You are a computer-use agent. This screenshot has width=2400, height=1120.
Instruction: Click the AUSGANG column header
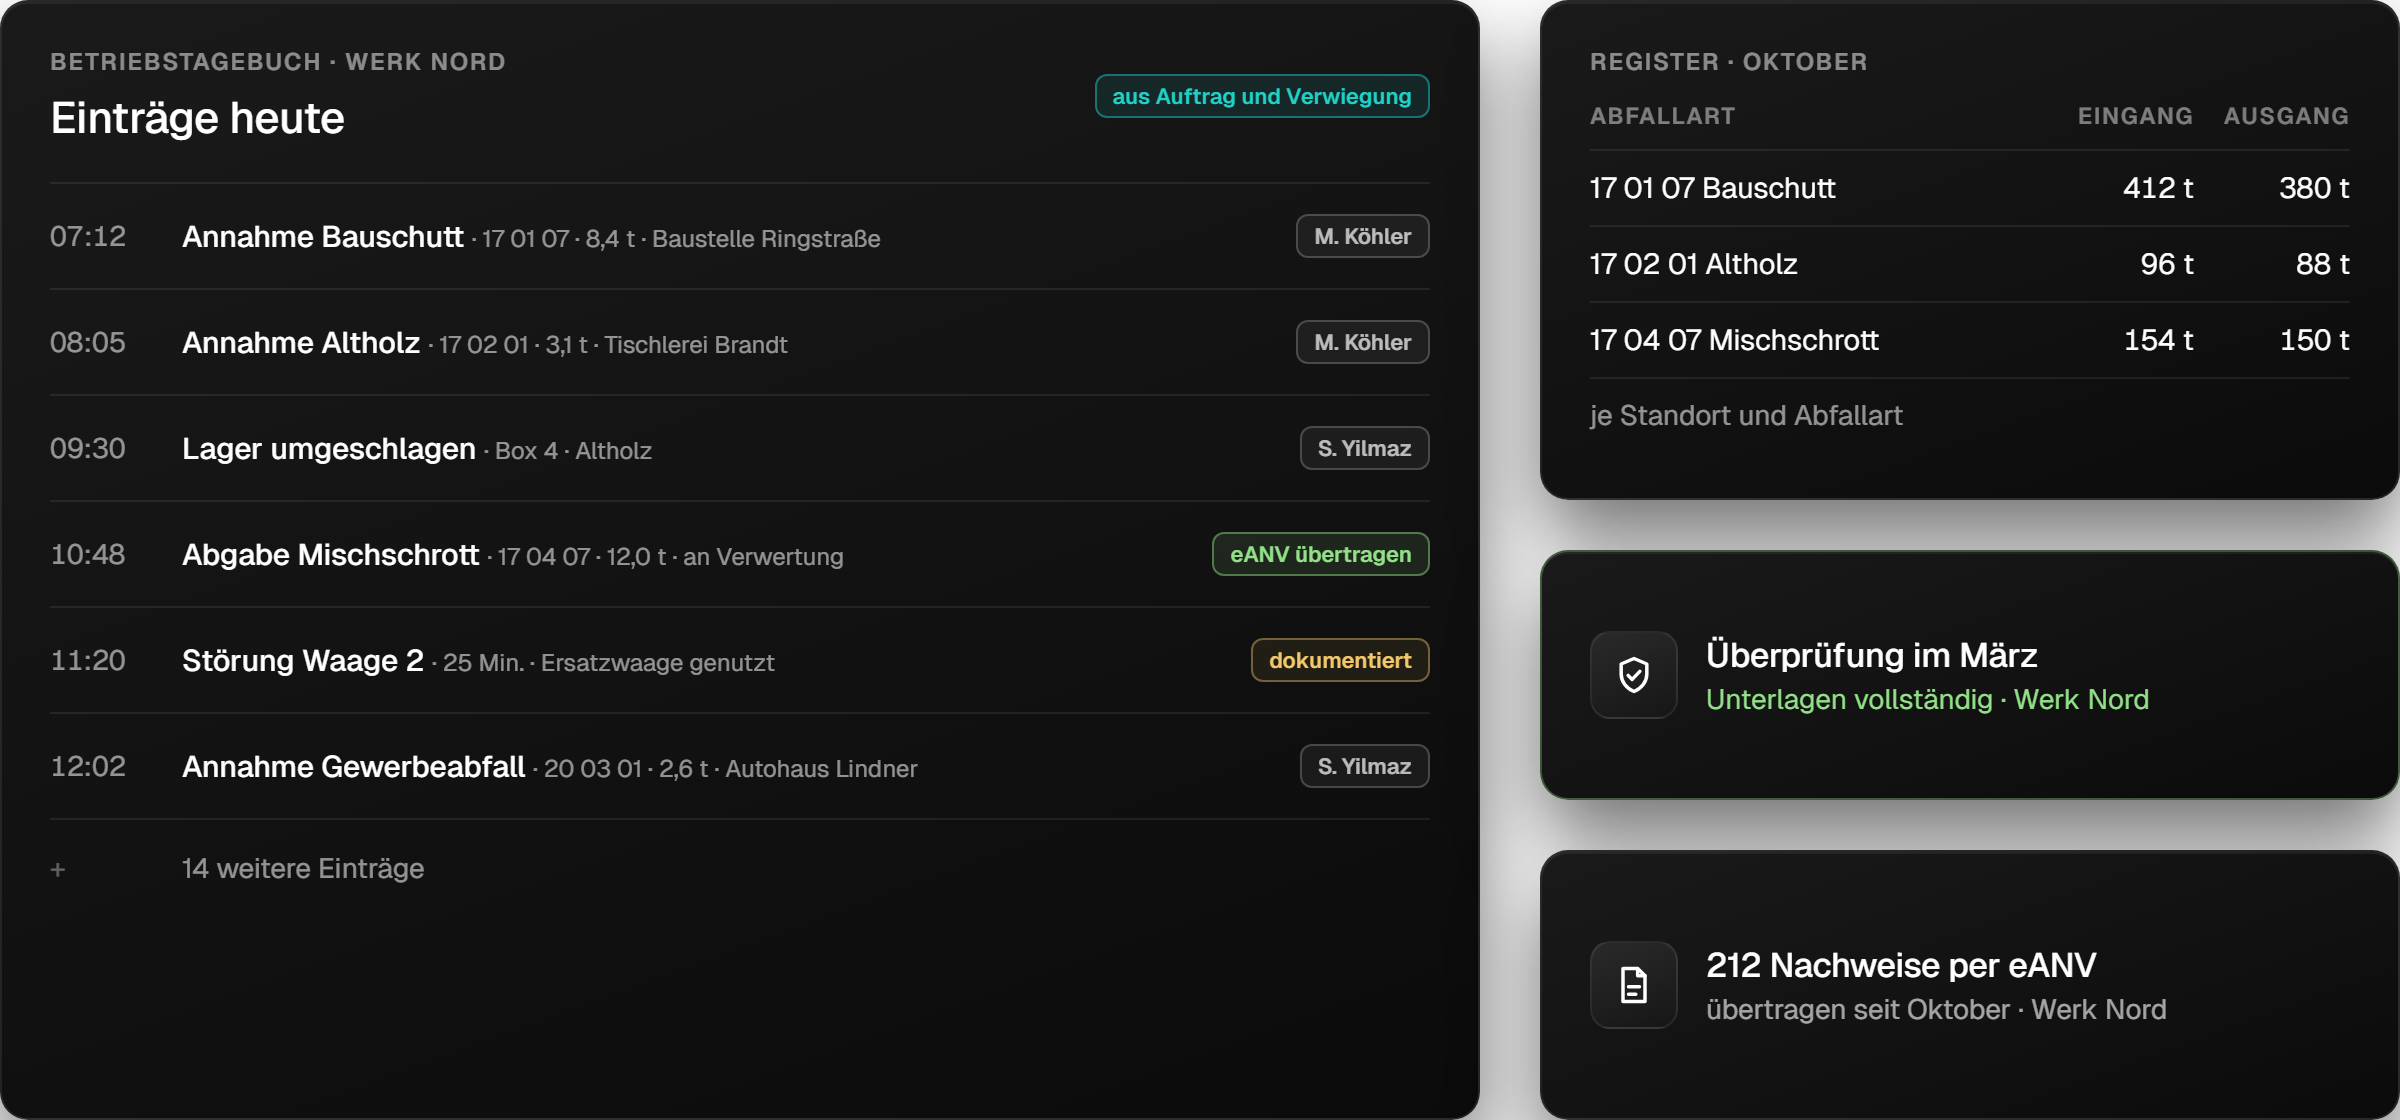coord(2286,116)
